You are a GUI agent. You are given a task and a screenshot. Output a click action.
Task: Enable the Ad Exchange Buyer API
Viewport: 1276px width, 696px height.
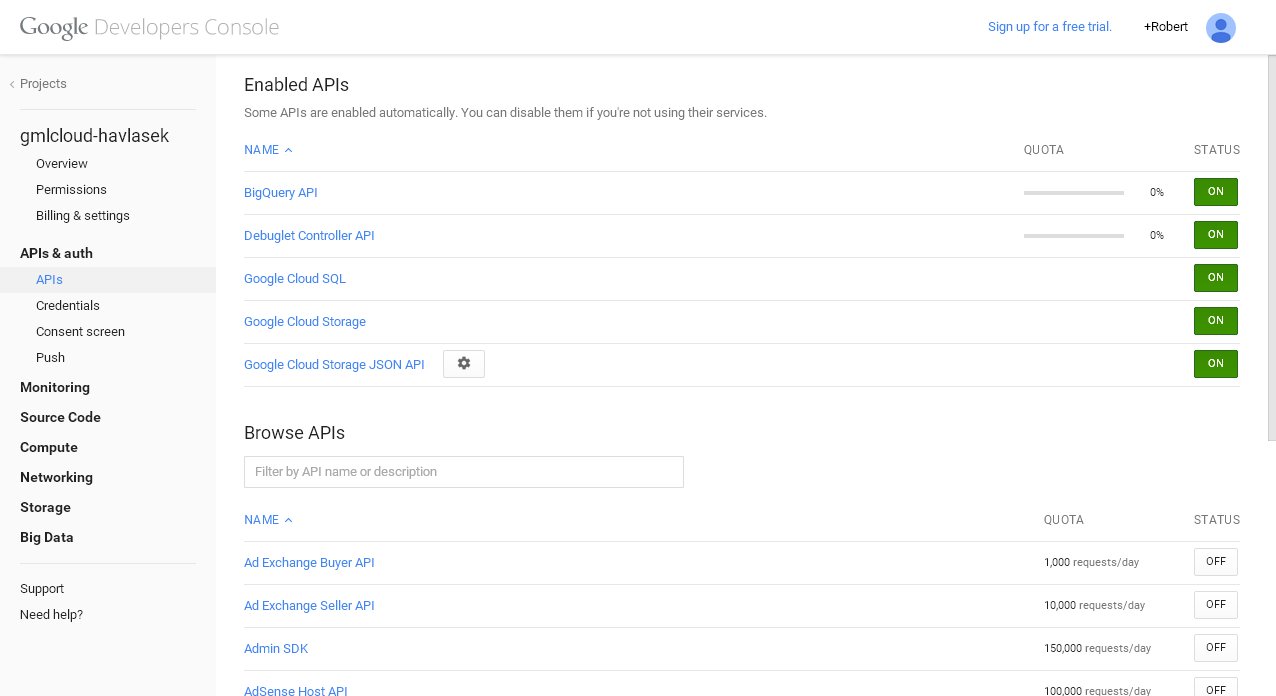tap(1215, 562)
